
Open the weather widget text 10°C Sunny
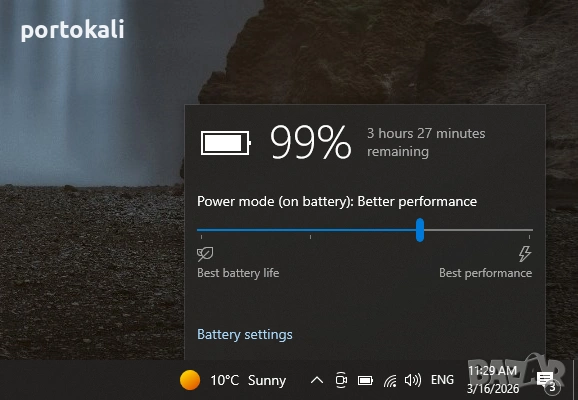[x=248, y=380]
